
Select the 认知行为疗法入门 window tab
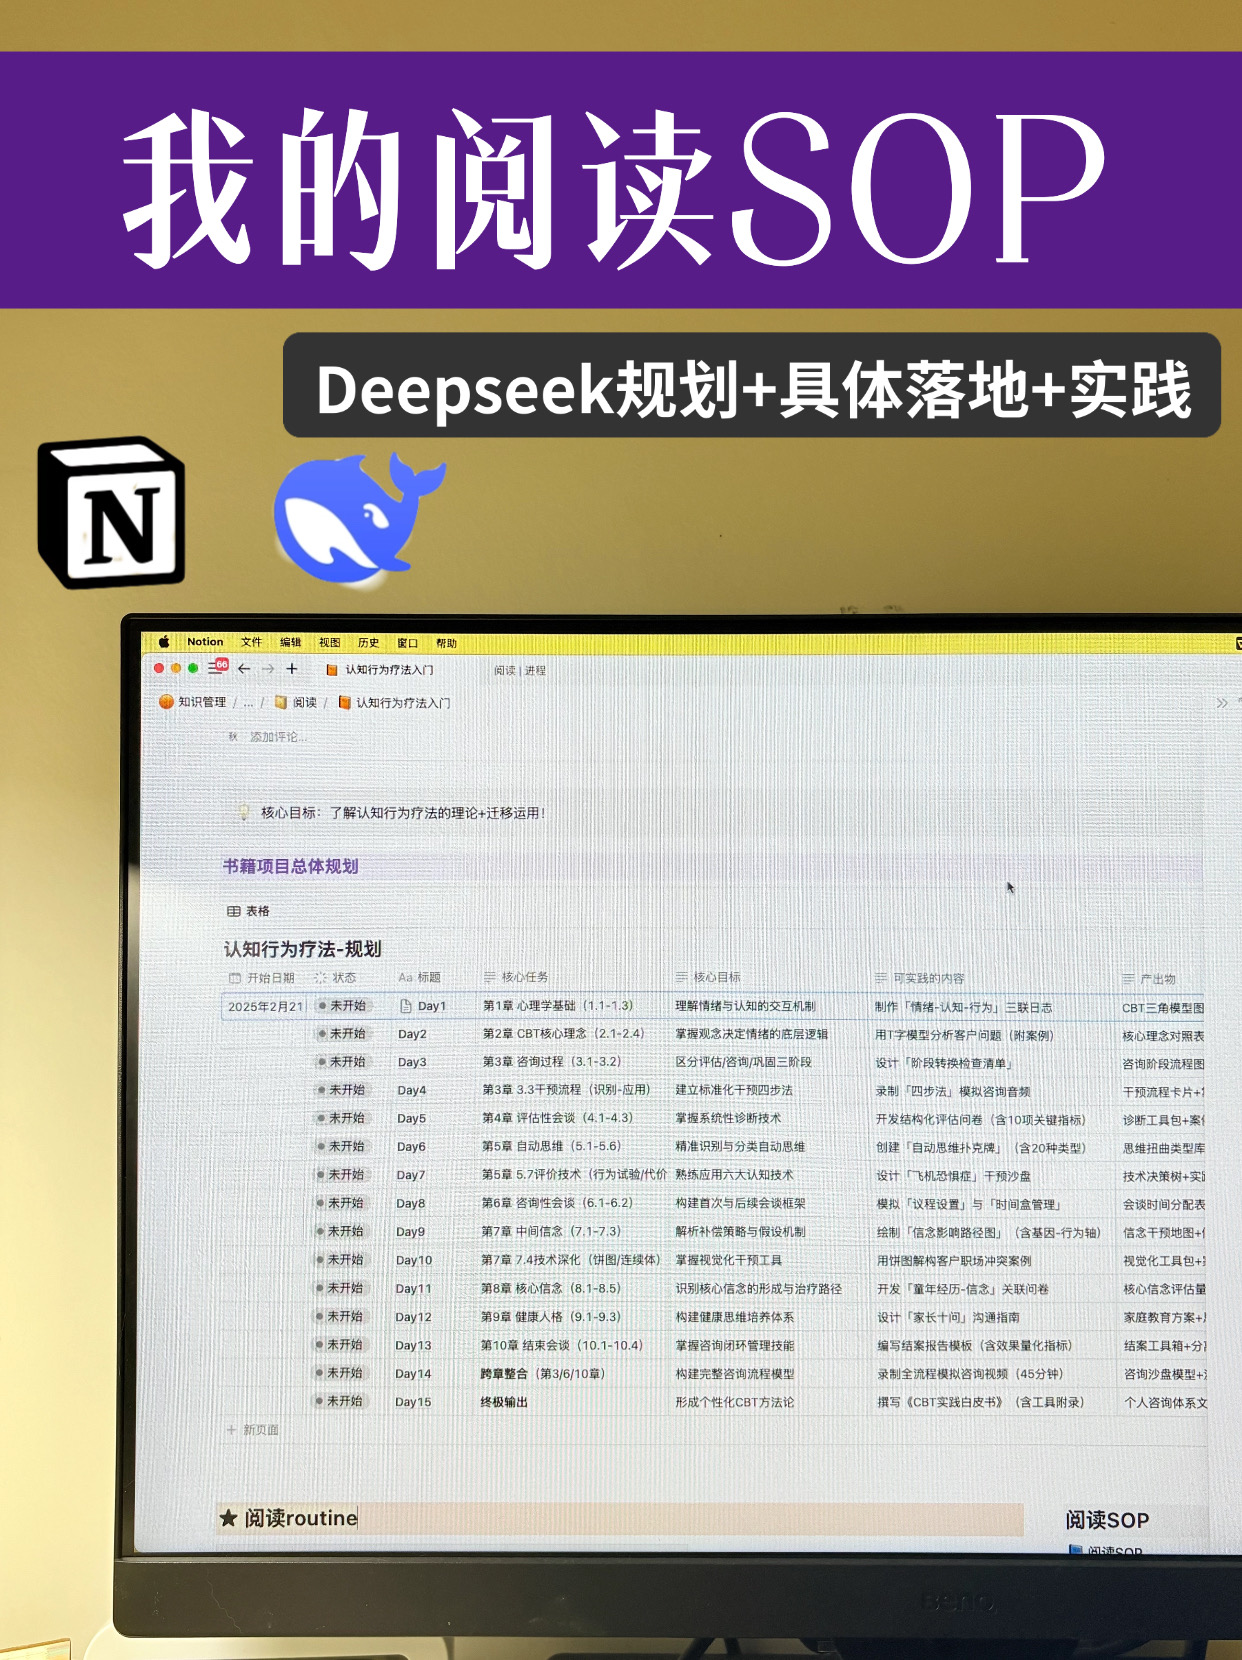pyautogui.click(x=389, y=669)
